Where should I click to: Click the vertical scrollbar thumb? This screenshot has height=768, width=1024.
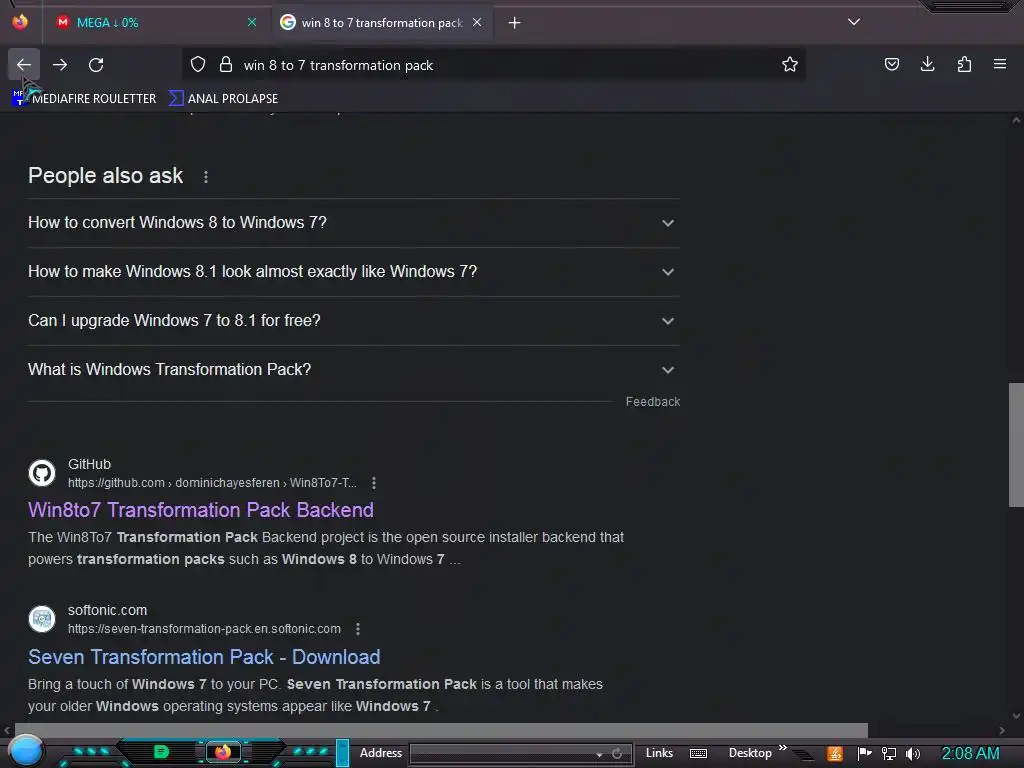[x=1016, y=445]
